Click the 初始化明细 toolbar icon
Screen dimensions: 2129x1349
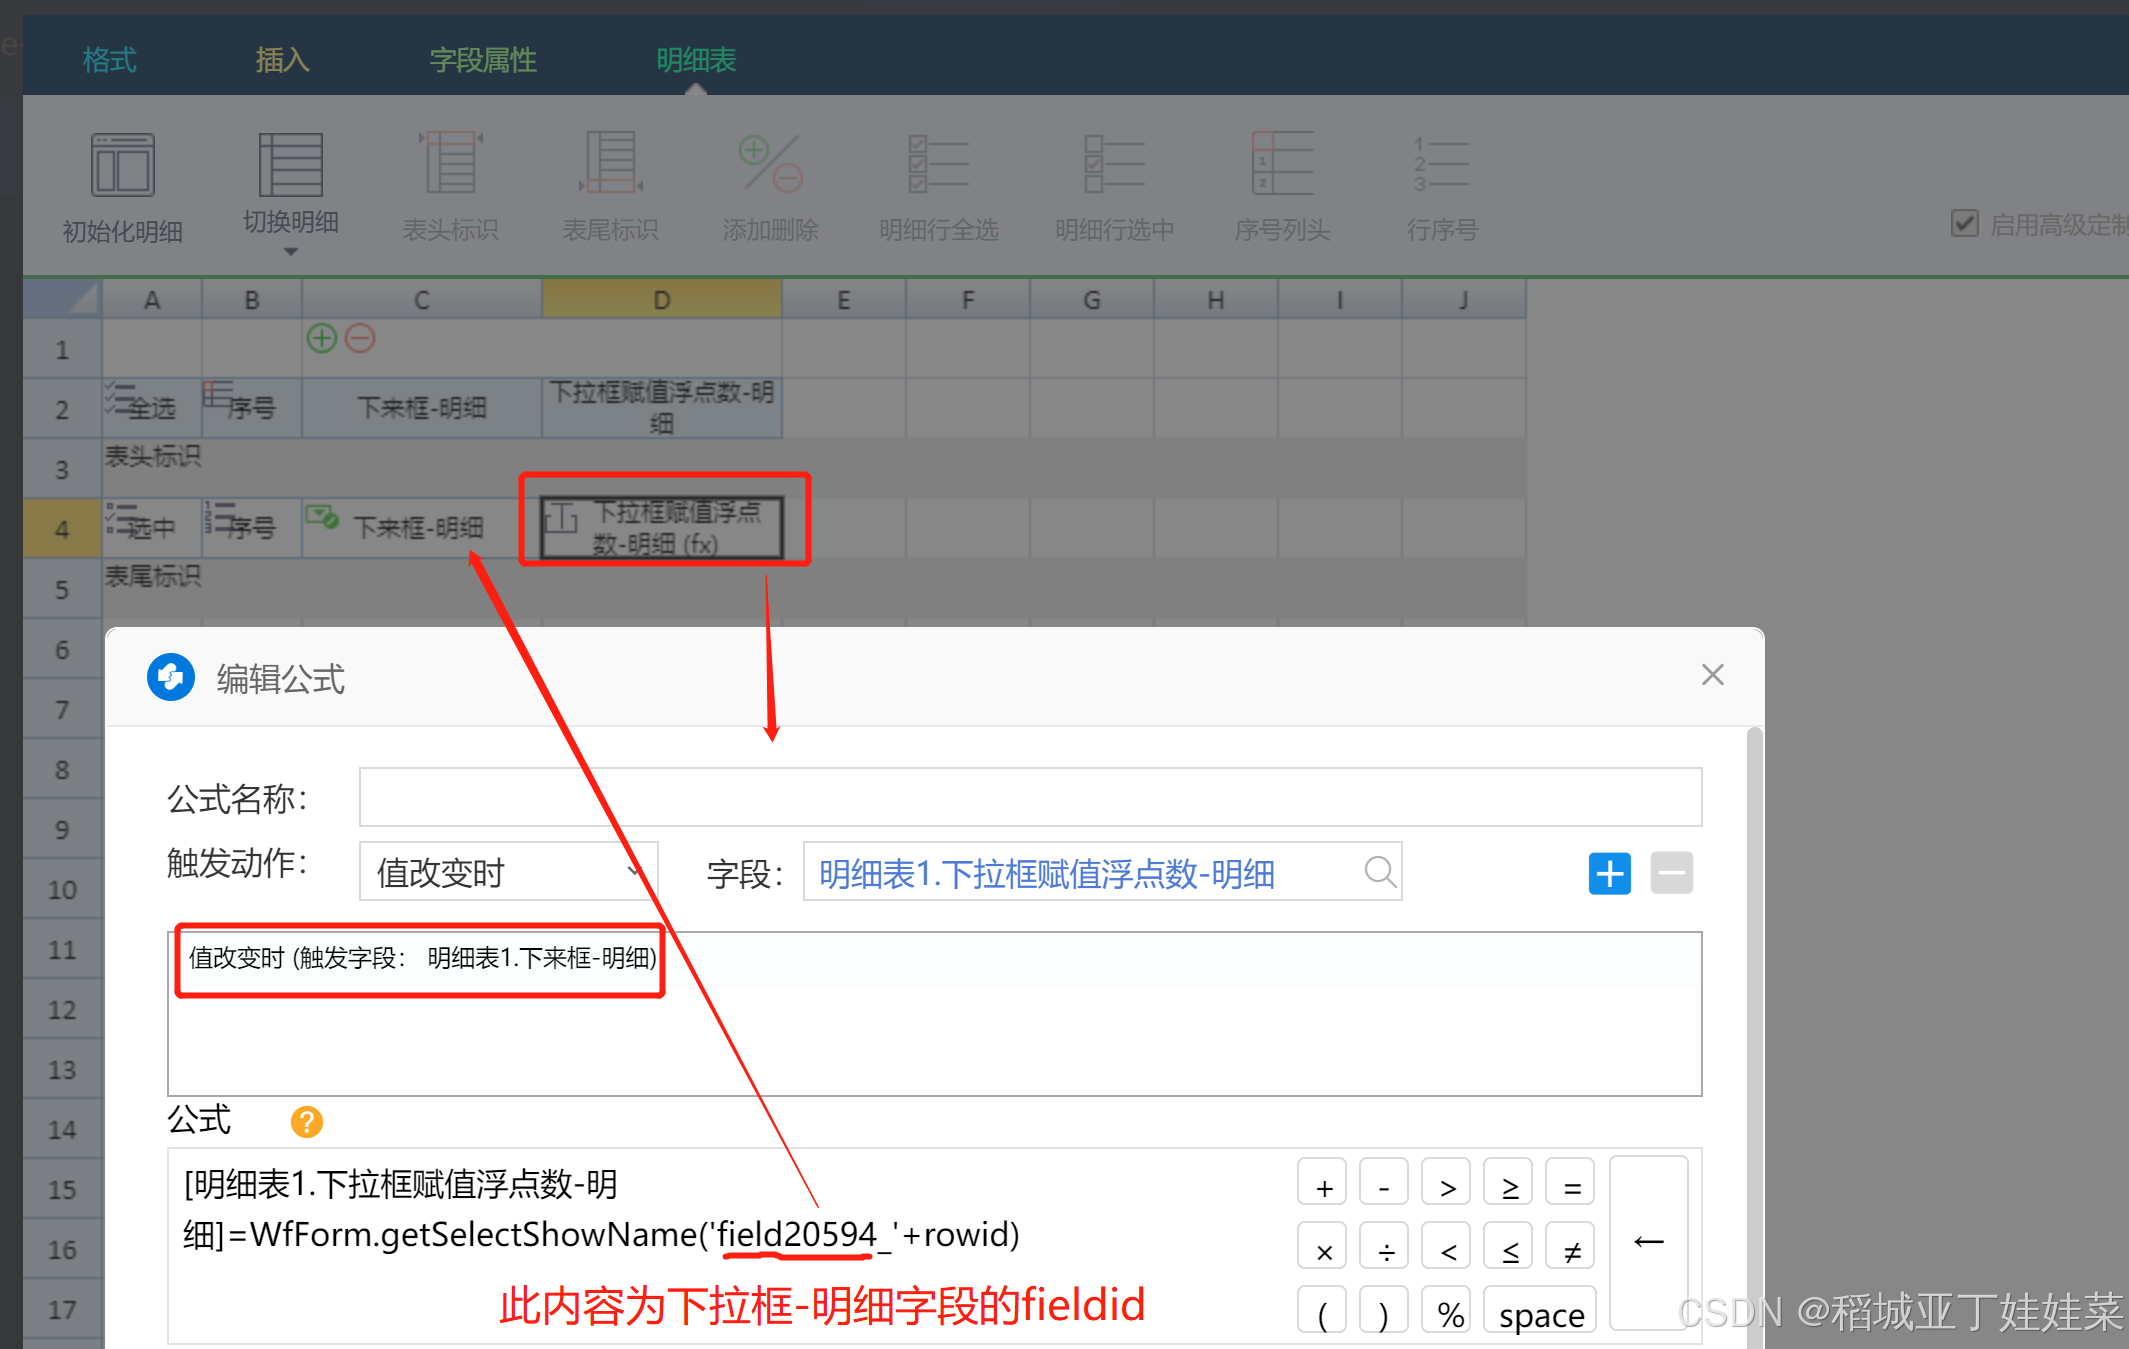click(122, 166)
